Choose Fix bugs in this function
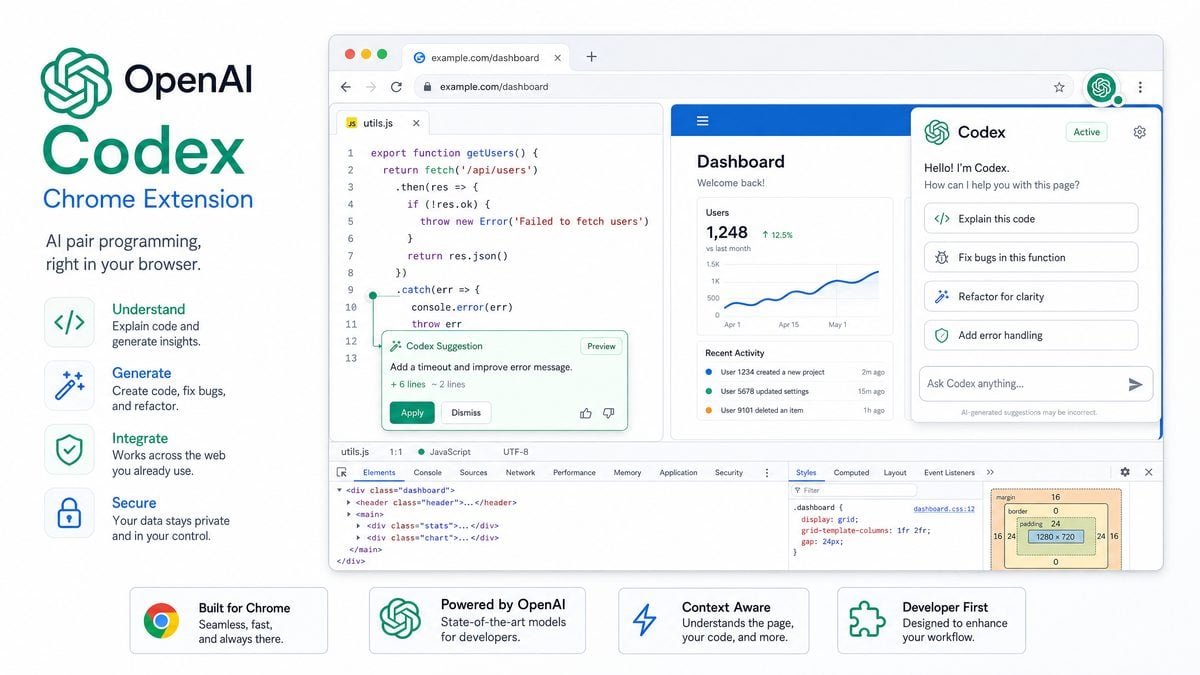Screen dimensions: 1200x675 point(1031,257)
